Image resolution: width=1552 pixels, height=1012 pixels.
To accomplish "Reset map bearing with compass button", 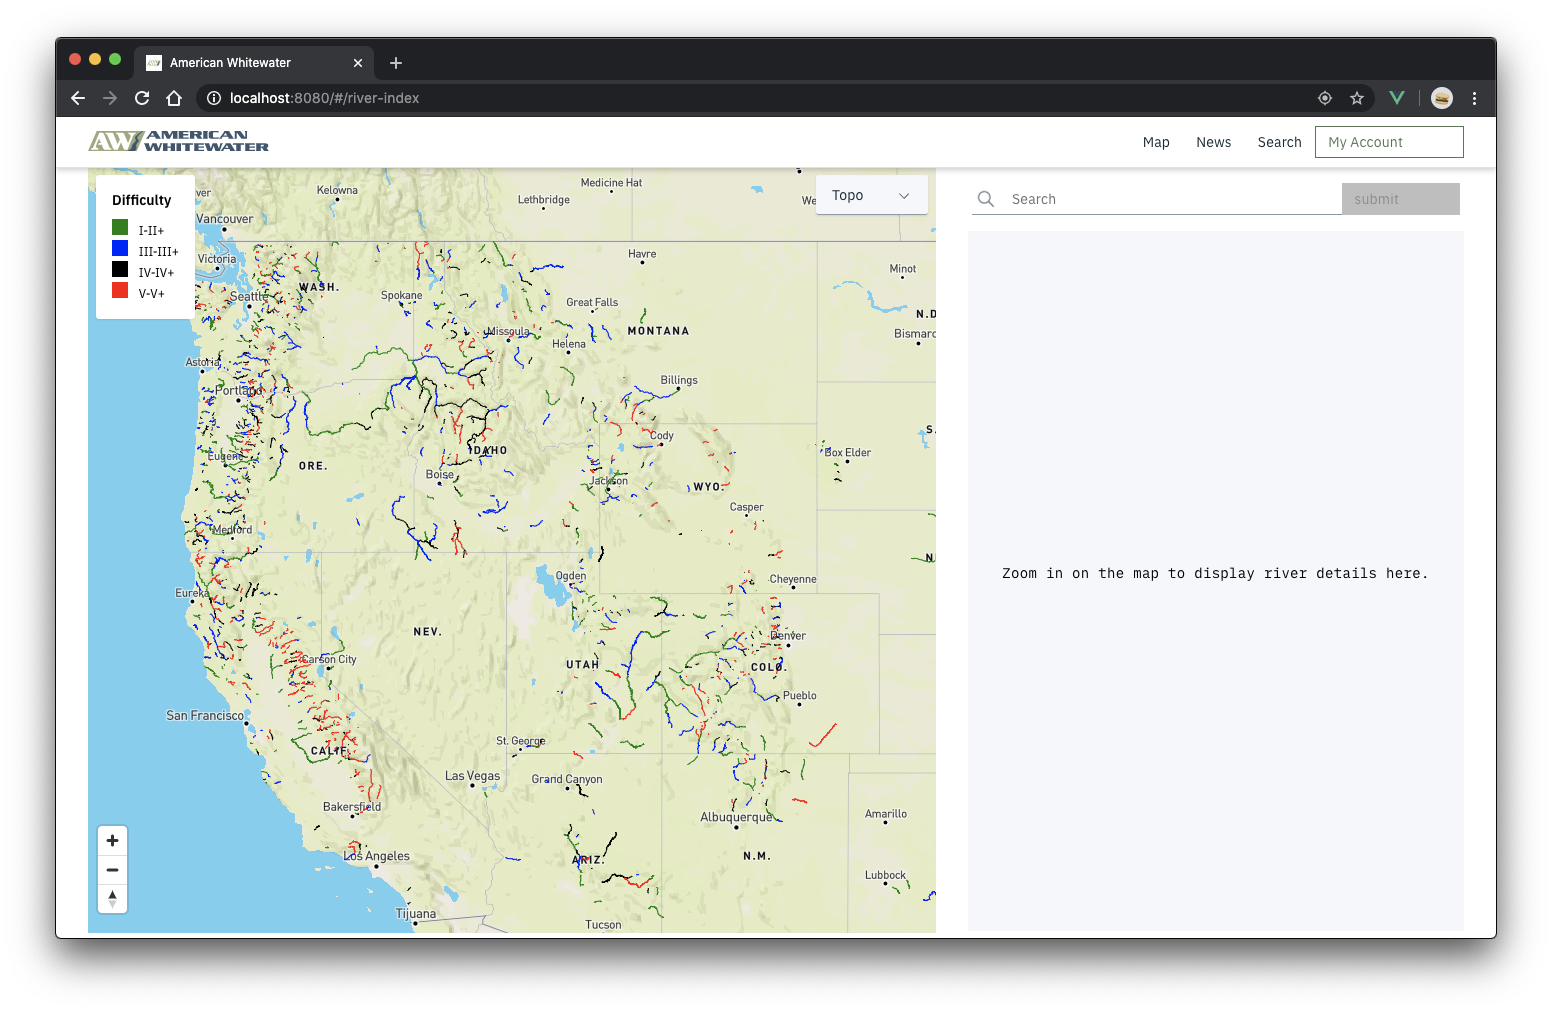I will tap(112, 898).
